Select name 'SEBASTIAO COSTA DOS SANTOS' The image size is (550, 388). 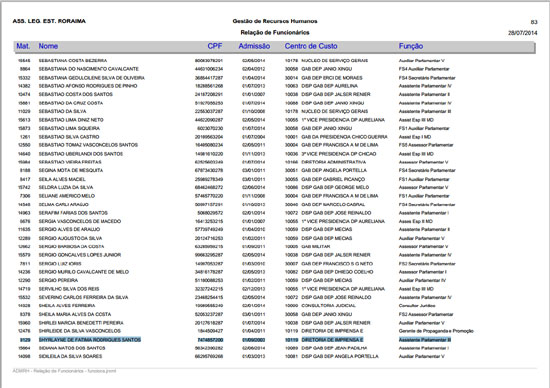76,94
